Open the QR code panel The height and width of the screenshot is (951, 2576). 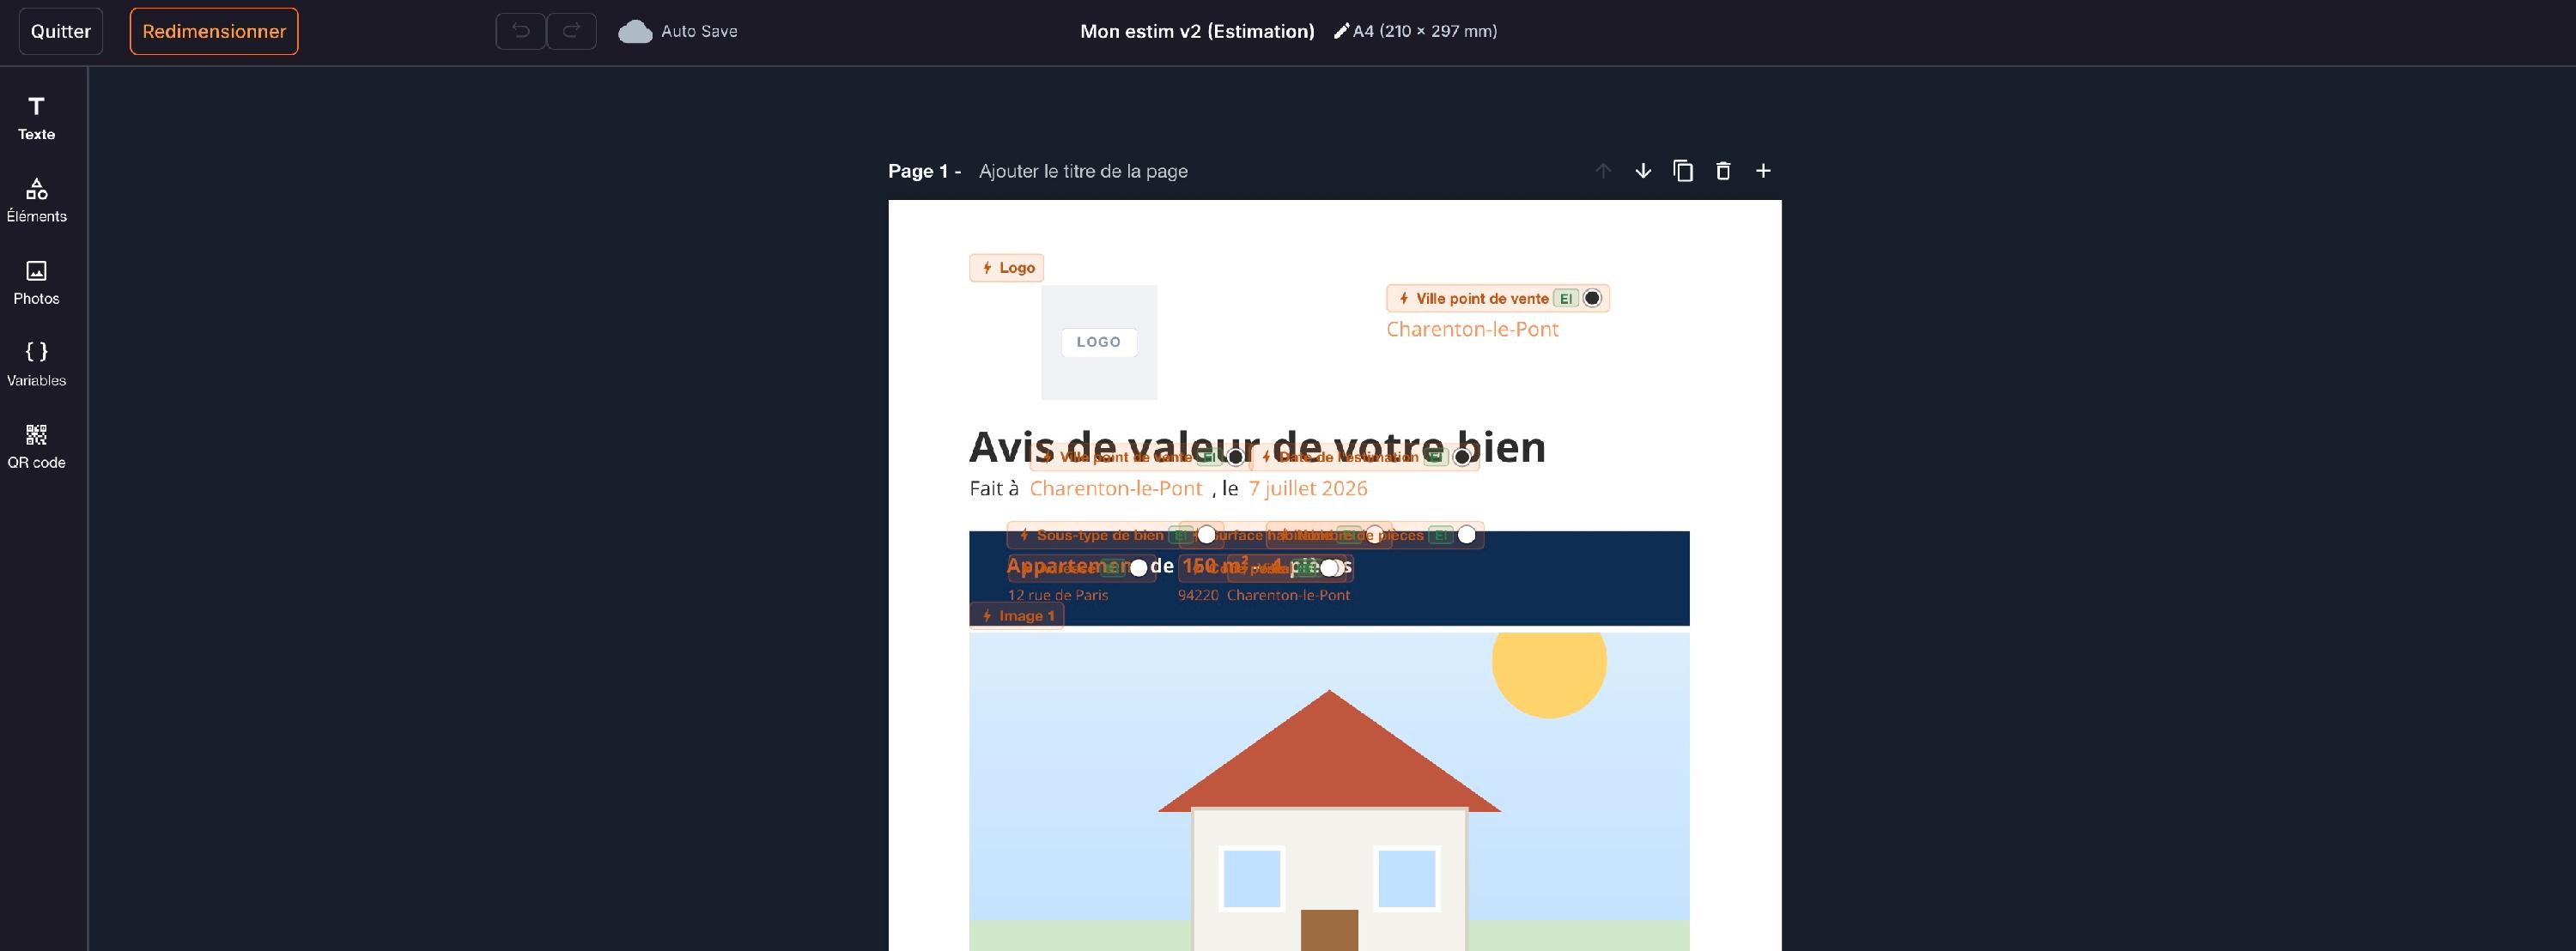click(36, 446)
